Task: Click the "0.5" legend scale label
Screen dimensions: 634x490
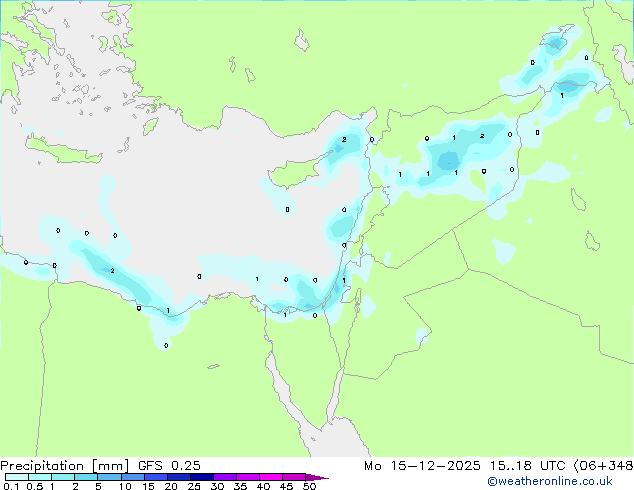Action: pyautogui.click(x=34, y=486)
